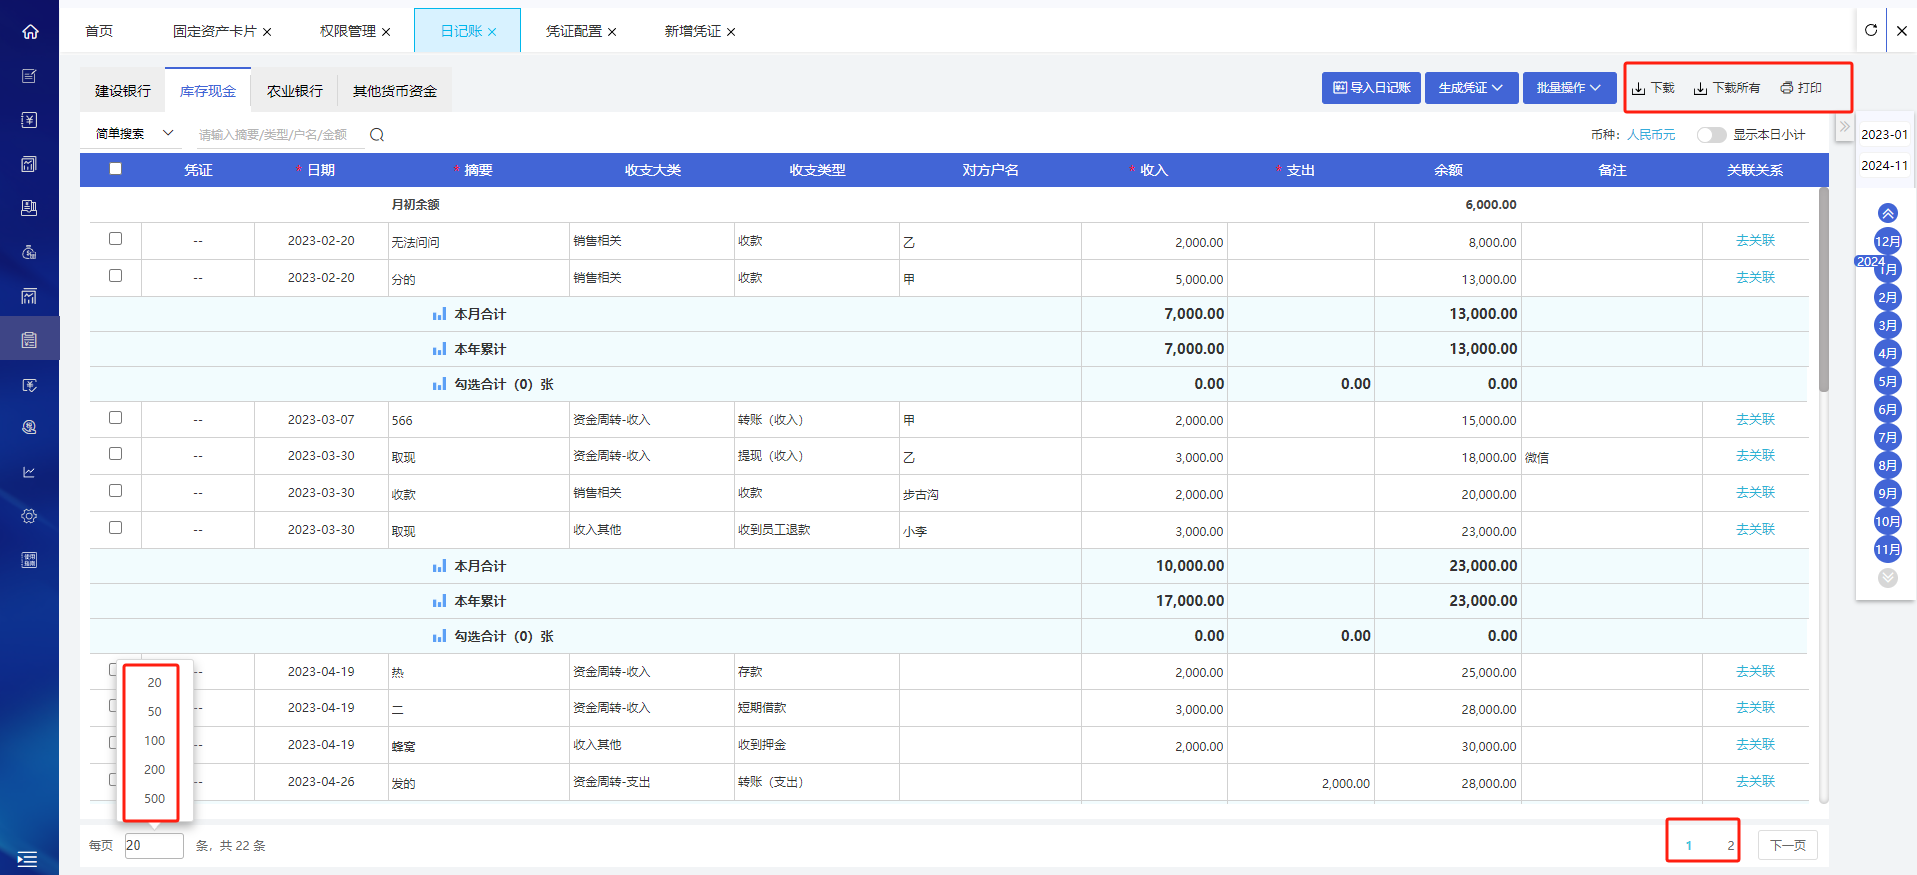Open the home icon in left sidebar
This screenshot has width=1917, height=875.
point(30,32)
